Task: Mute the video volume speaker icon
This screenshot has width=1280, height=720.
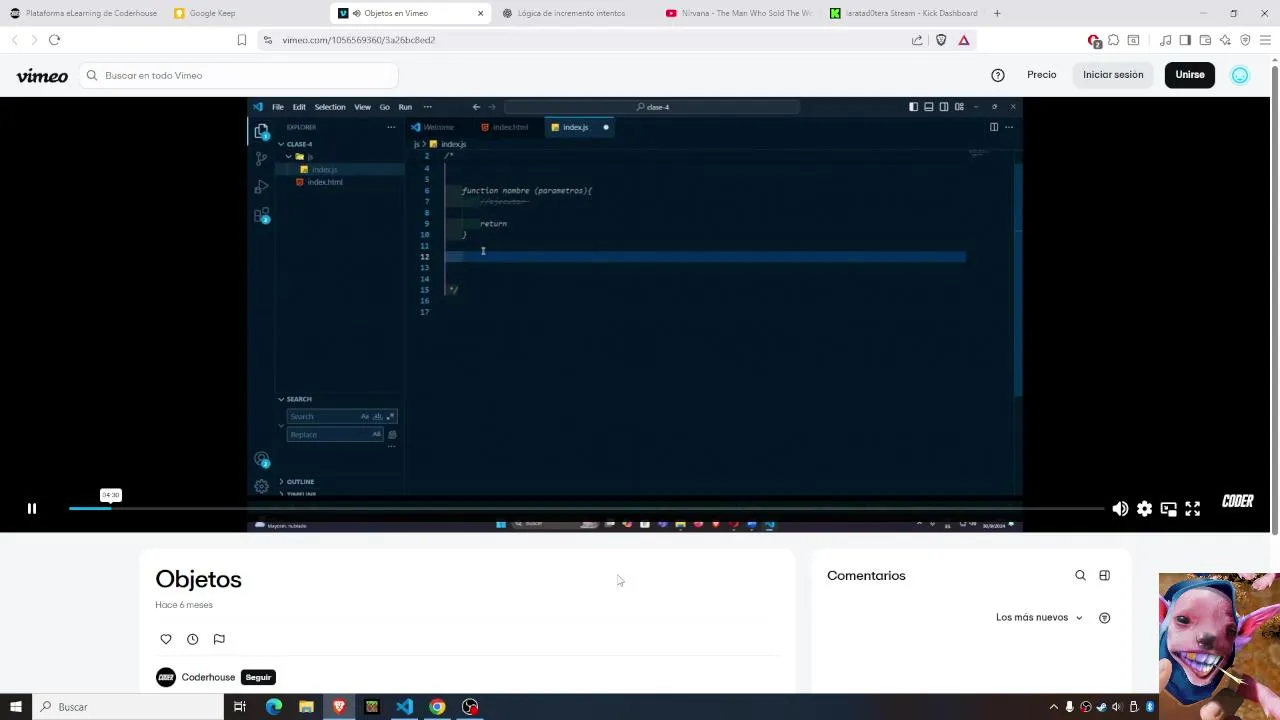Action: point(1120,509)
